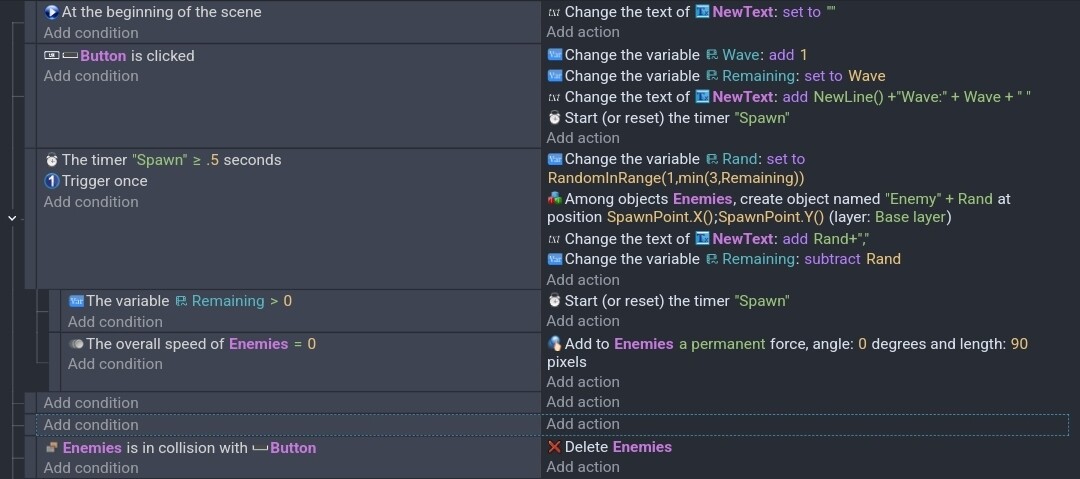Select the NewText object in first action
1080x479 pixels.
tap(742, 12)
